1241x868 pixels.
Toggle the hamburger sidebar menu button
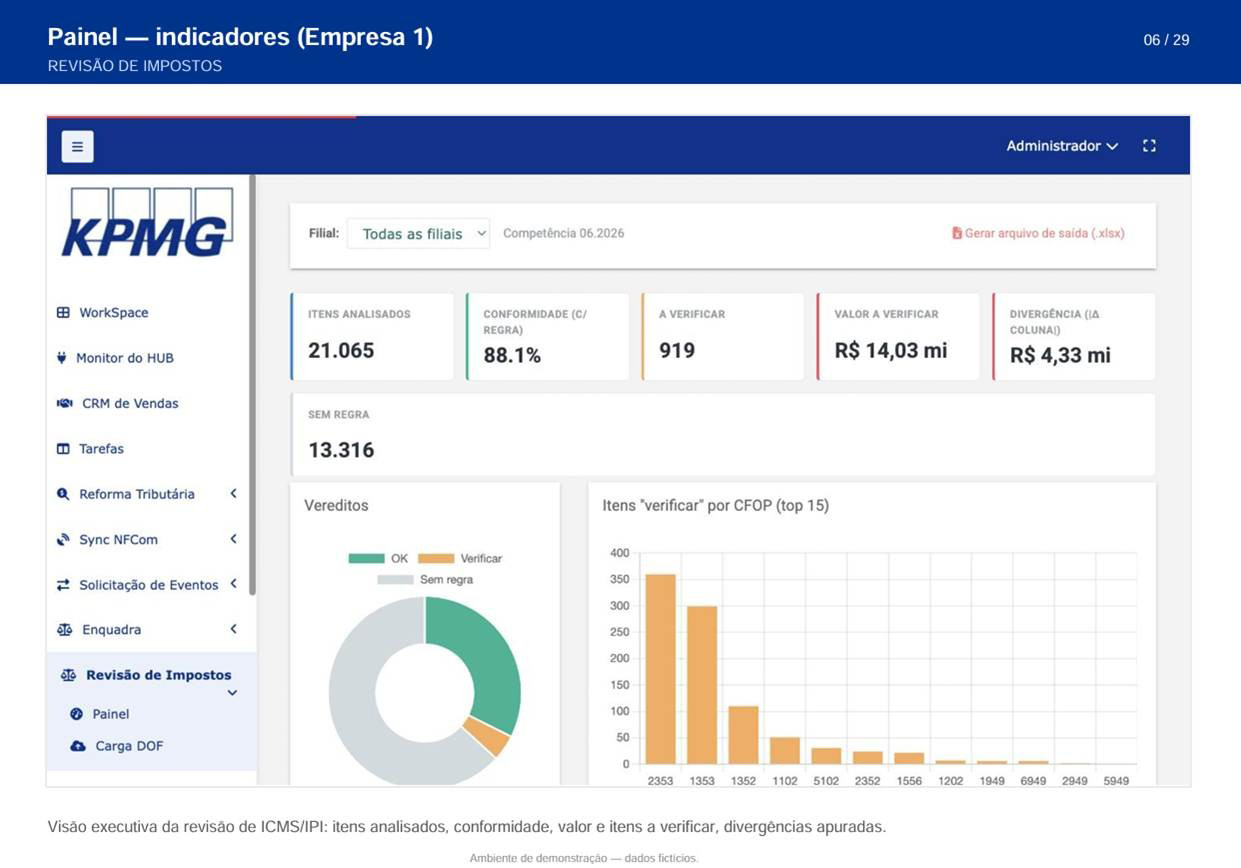[x=77, y=146]
